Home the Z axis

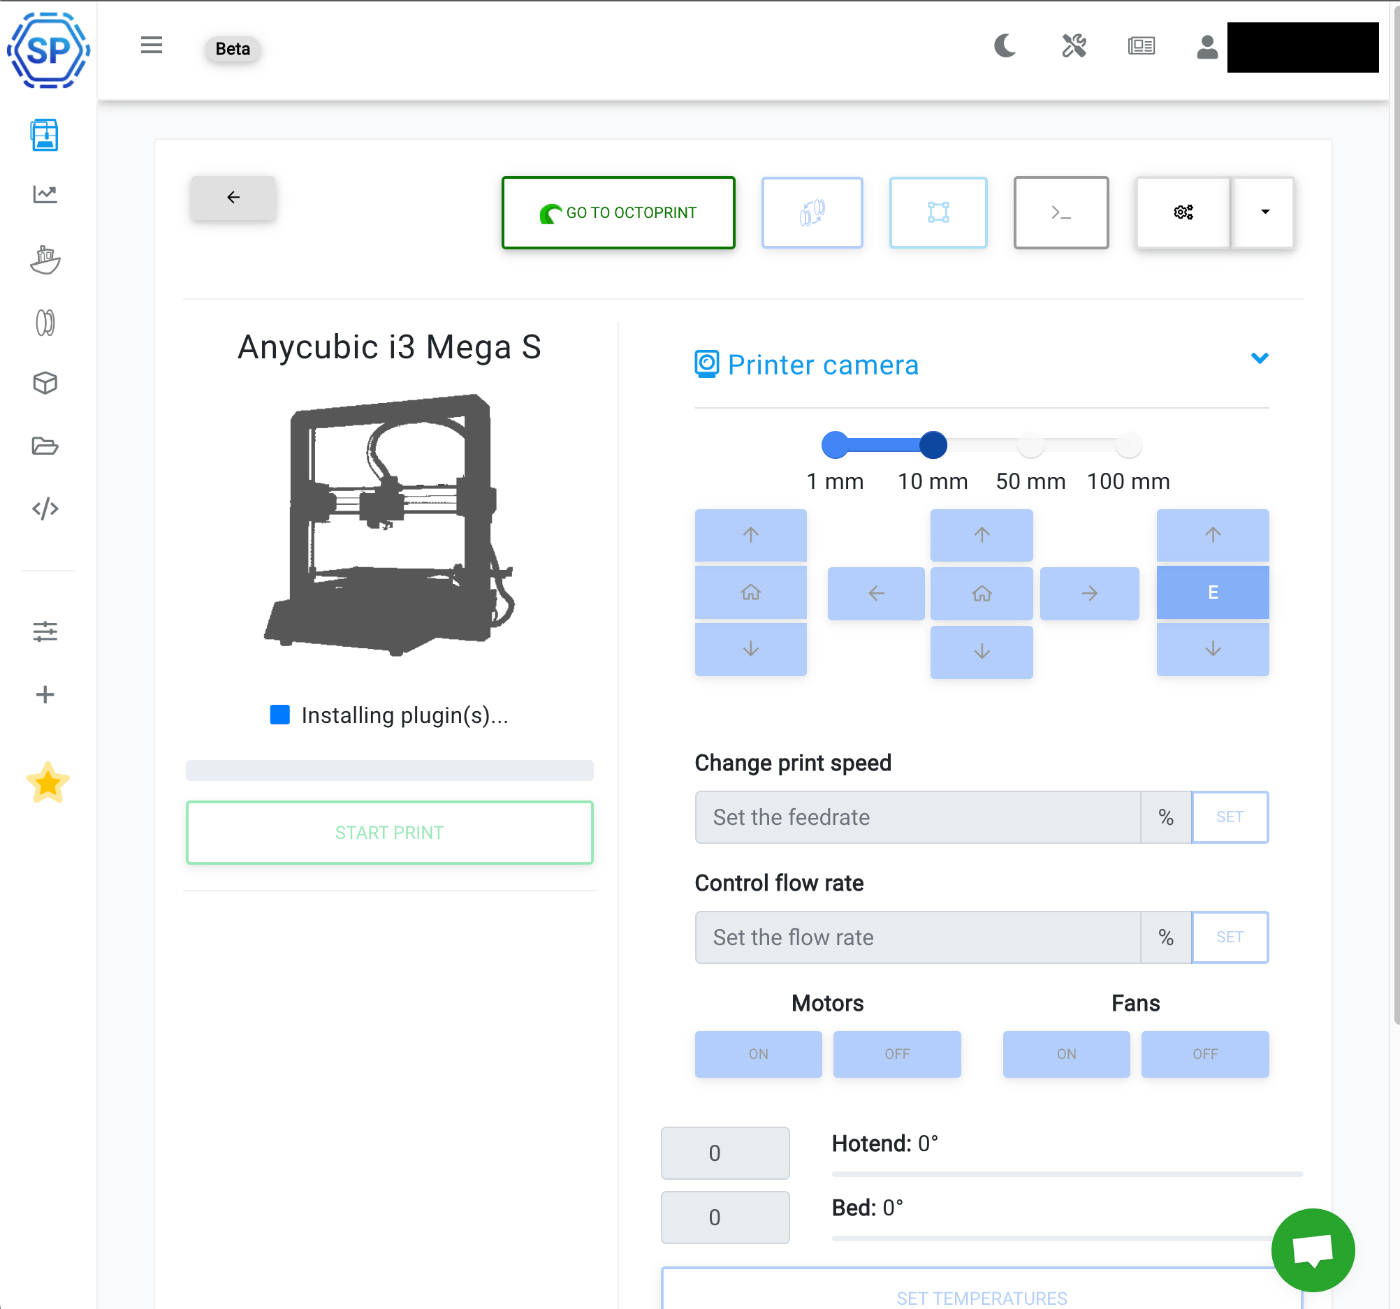(751, 593)
